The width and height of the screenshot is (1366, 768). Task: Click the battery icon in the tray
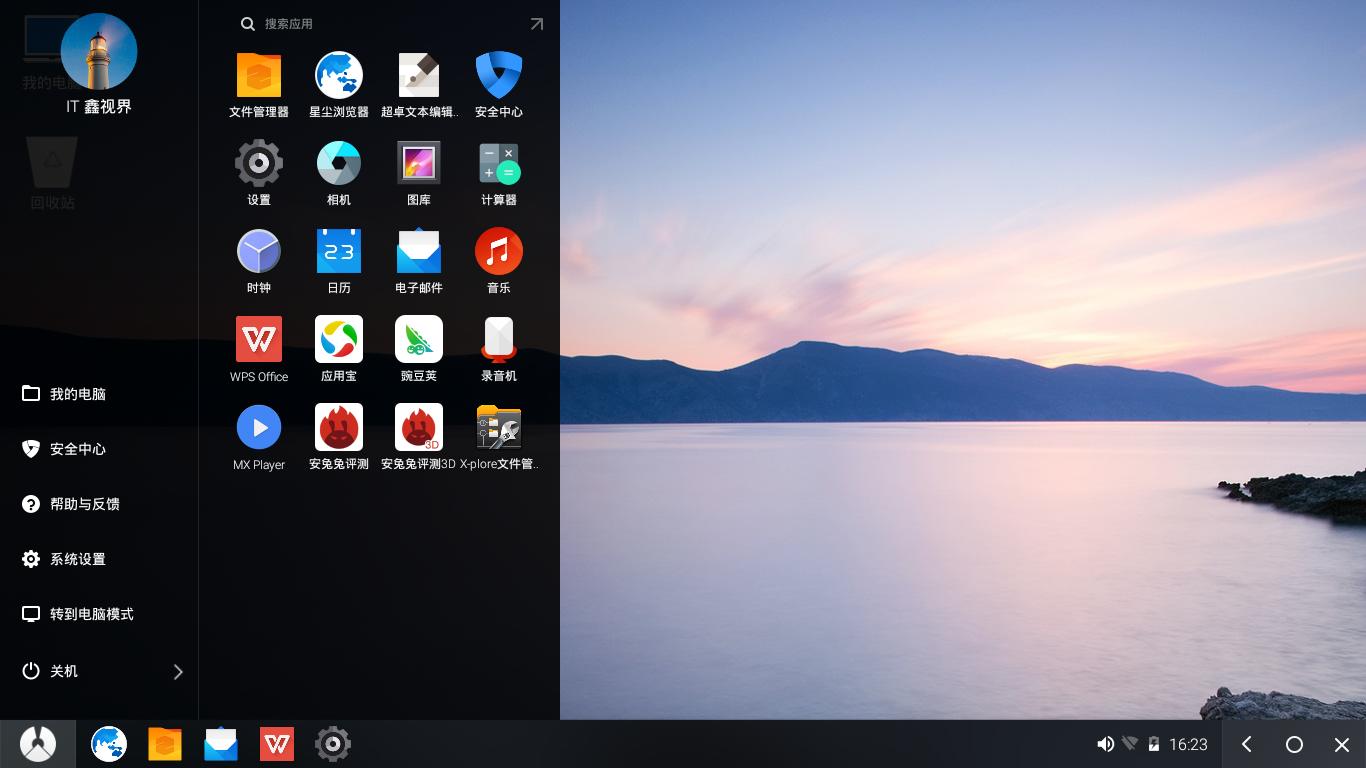coord(1154,744)
